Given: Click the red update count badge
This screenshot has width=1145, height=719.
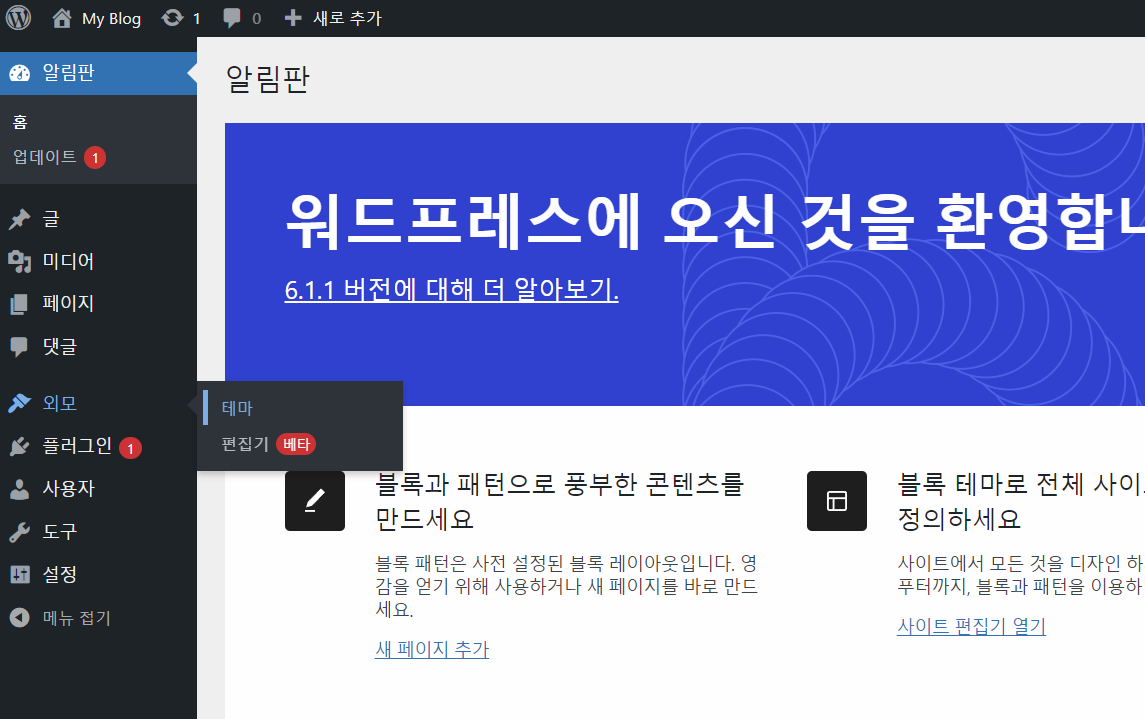Looking at the screenshot, I should [95, 158].
